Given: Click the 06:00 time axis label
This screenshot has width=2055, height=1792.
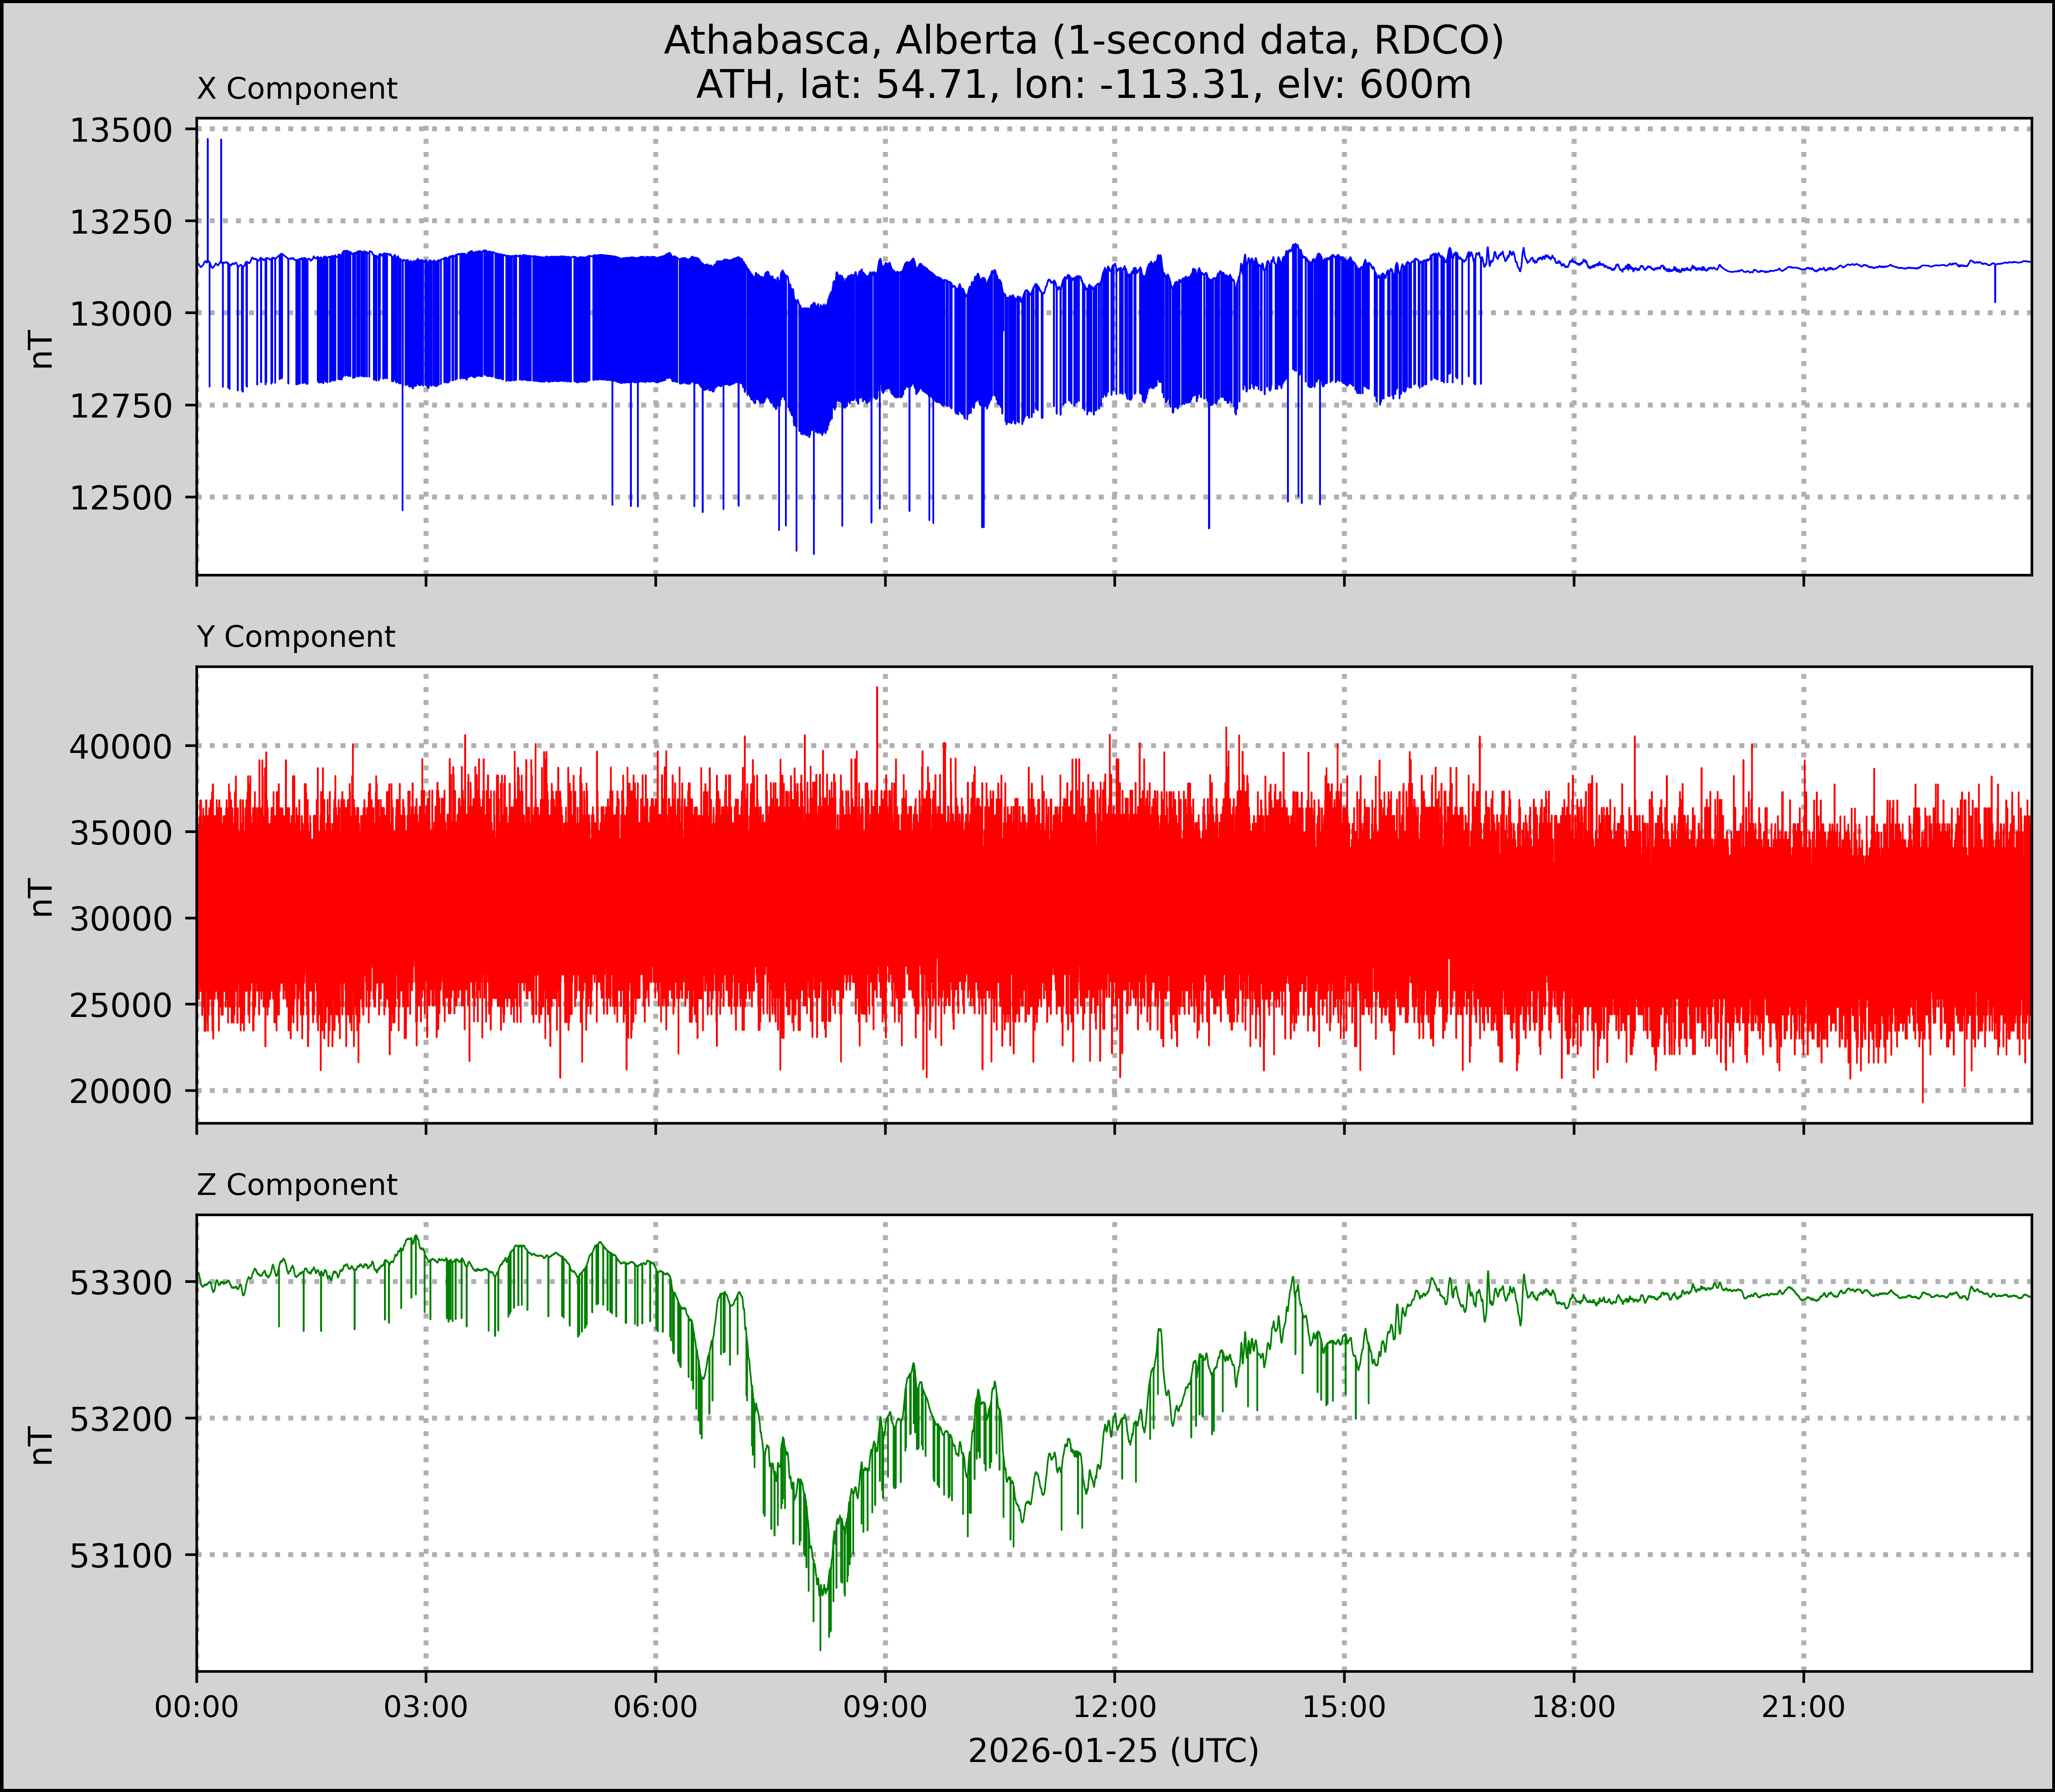Looking at the screenshot, I should (656, 1707).
